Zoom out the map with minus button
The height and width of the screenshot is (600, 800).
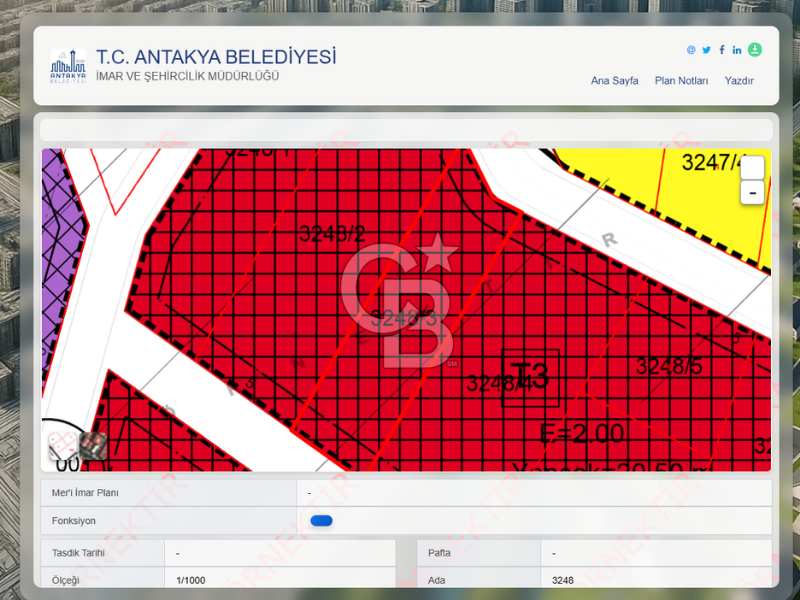click(752, 192)
